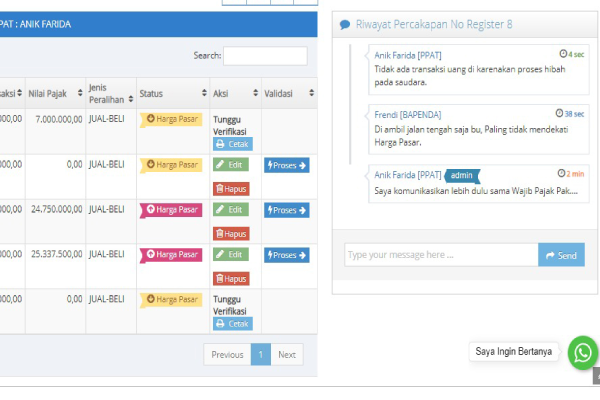The width and height of the screenshot is (600, 400).
Task: Click the pink Harga Pasar badge for 25.337.500,00
Action: coord(171,254)
